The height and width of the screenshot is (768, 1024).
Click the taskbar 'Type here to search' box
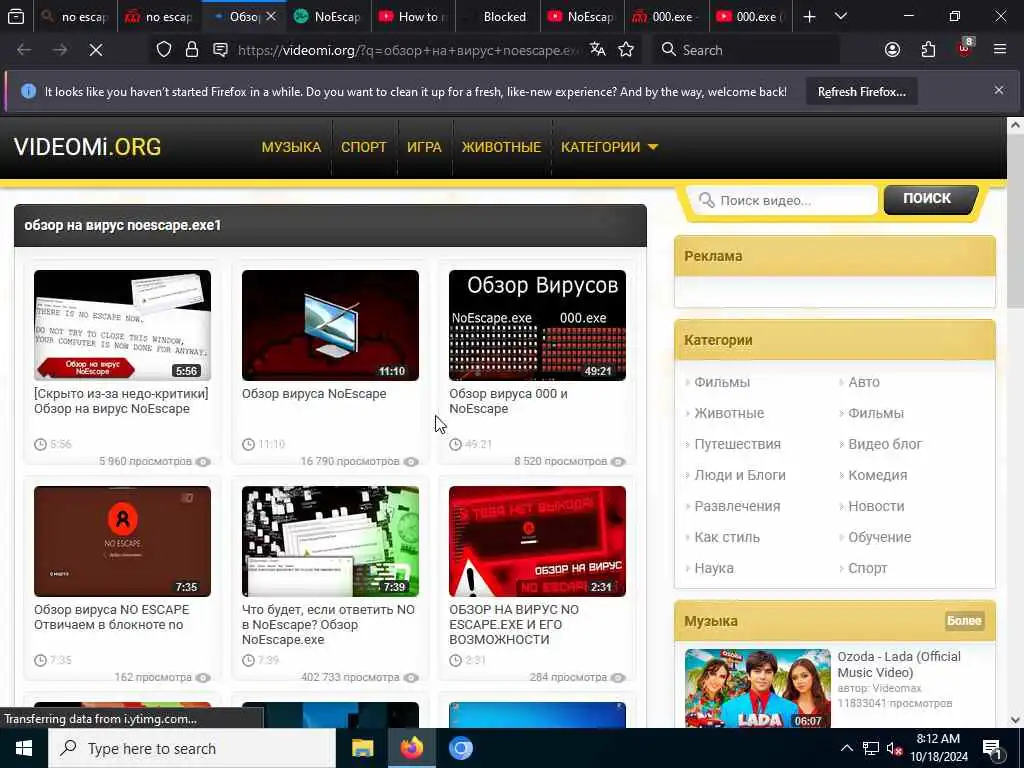coord(192,748)
